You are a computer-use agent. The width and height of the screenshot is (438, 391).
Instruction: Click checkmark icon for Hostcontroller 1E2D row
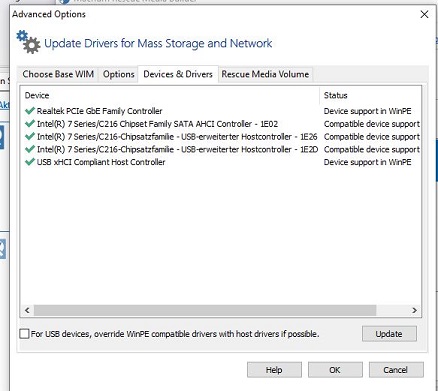pyautogui.click(x=30, y=149)
